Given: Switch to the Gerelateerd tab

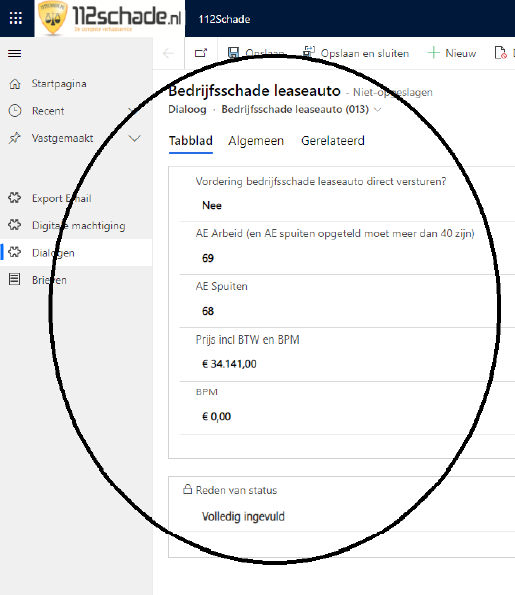Looking at the screenshot, I should 333,141.
